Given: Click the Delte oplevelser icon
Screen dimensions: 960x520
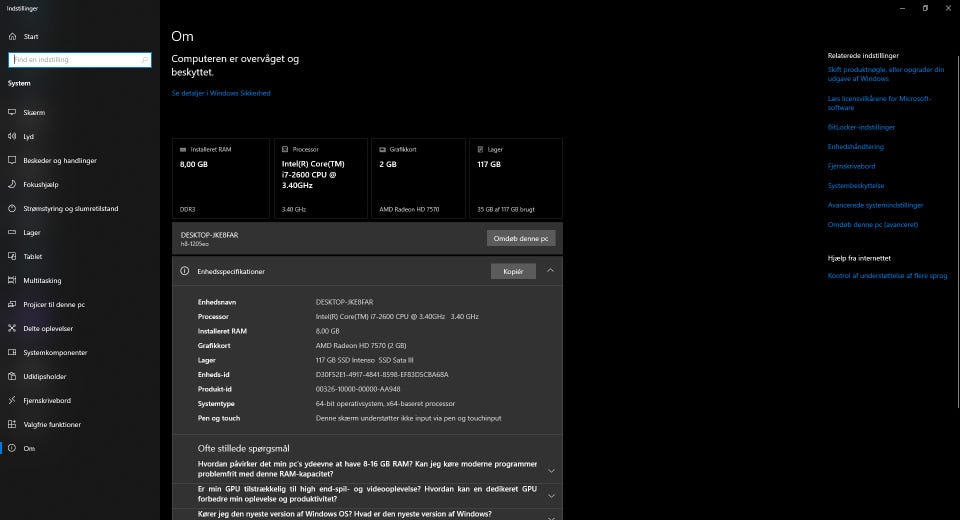Looking at the screenshot, I should point(12,328).
